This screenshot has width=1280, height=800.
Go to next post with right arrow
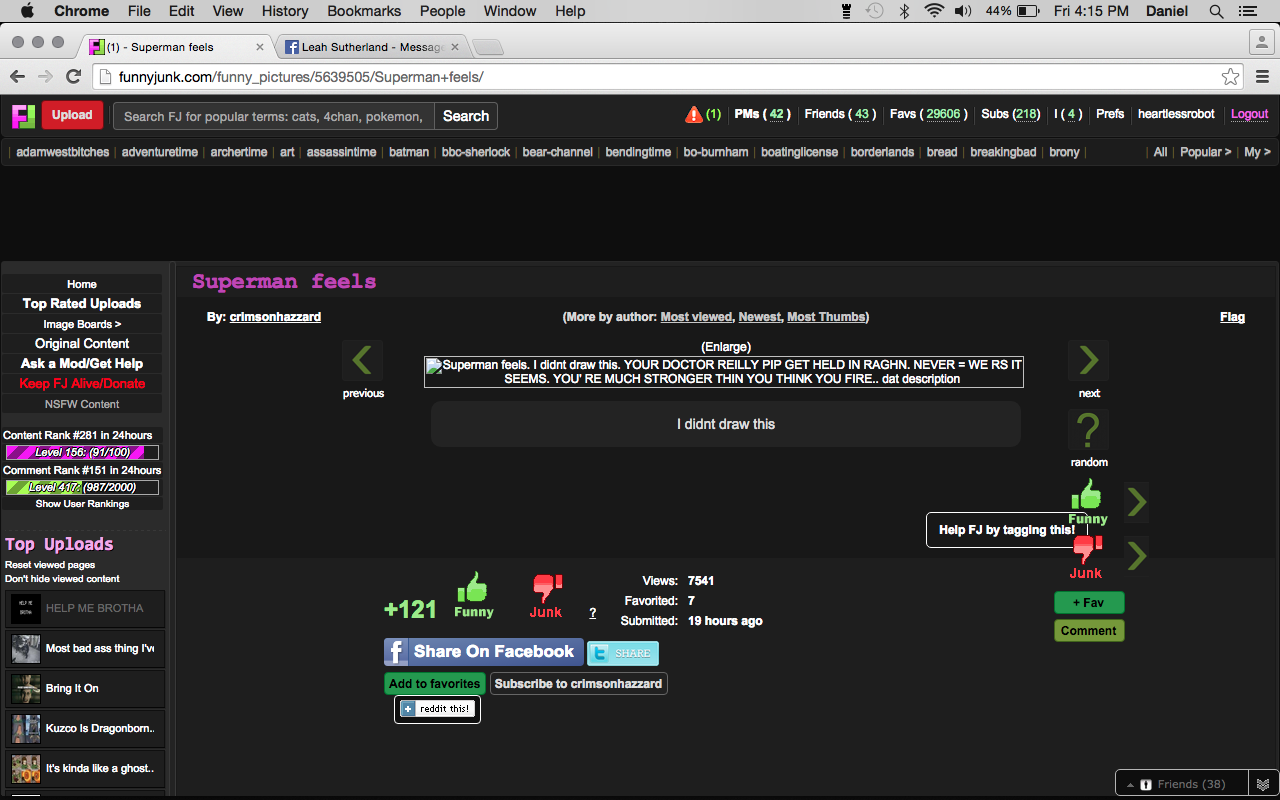coord(1088,361)
